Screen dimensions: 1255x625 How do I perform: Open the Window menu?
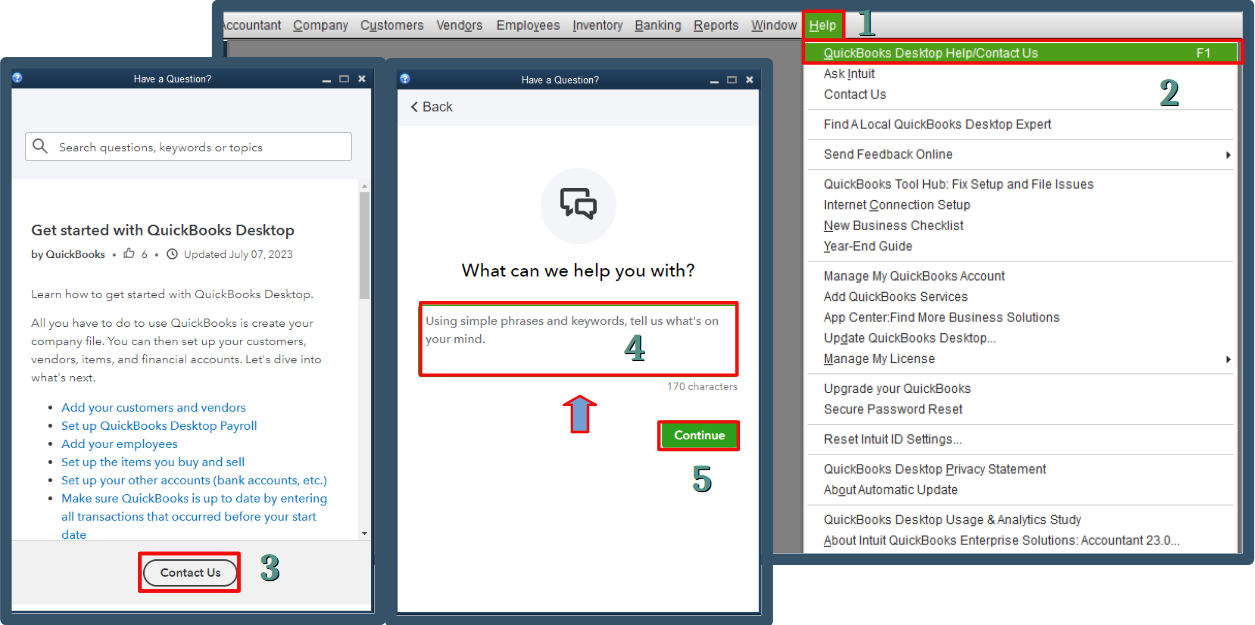tap(774, 25)
